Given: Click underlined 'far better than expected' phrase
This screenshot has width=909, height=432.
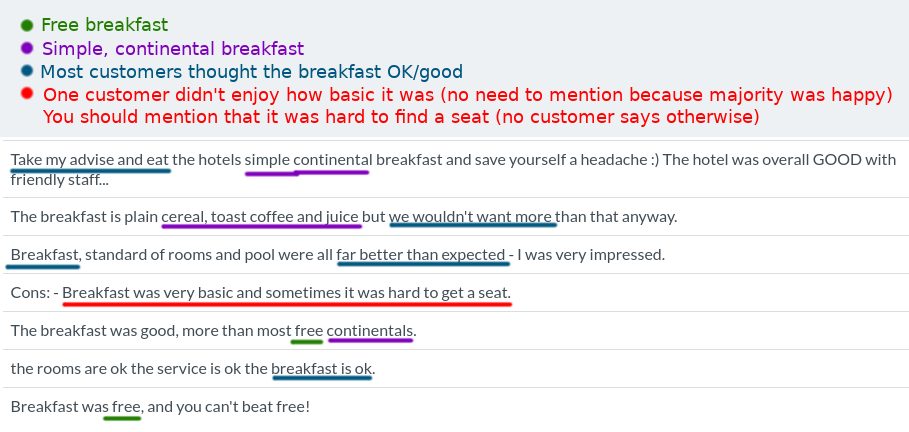Looking at the screenshot, I should point(421,255).
